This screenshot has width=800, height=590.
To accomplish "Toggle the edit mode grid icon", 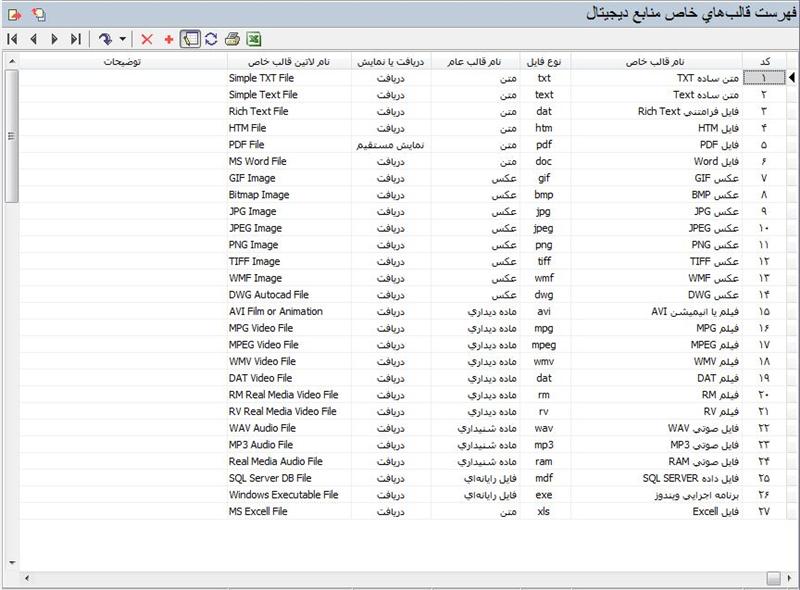I will click(190, 39).
